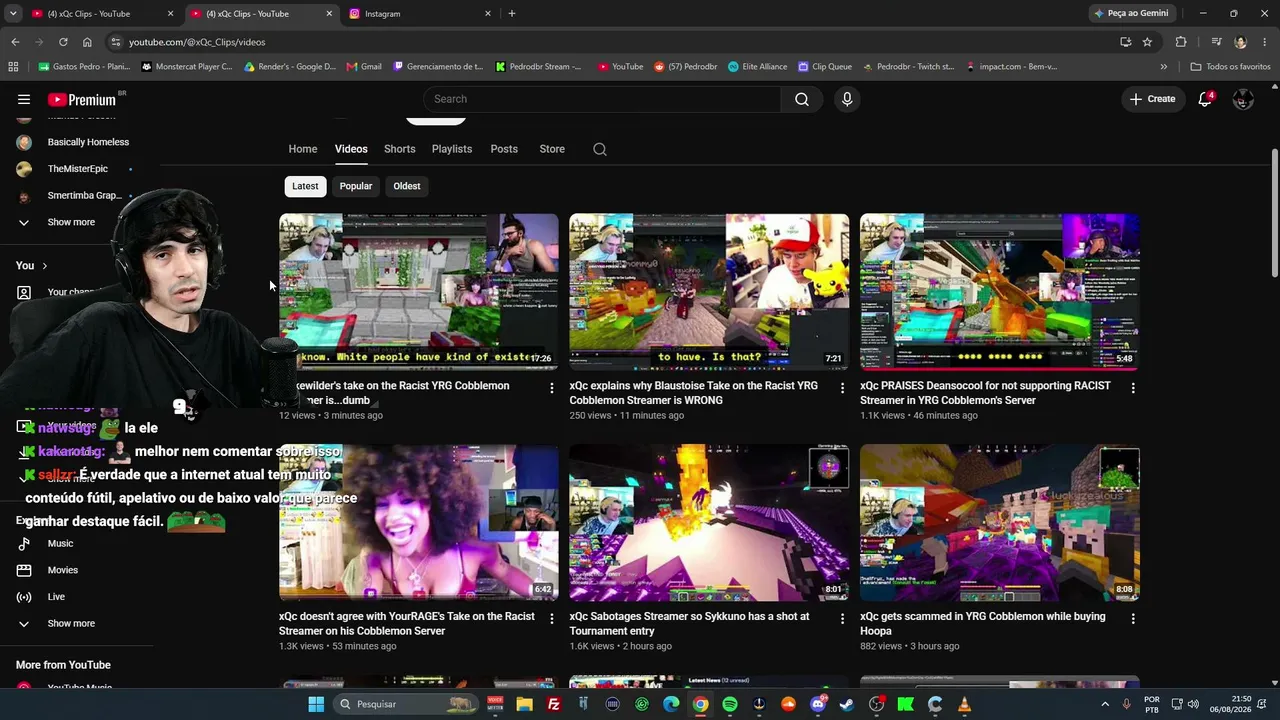The image size is (1280, 720).
Task: Open File Explorer from the taskbar
Action: click(x=524, y=704)
